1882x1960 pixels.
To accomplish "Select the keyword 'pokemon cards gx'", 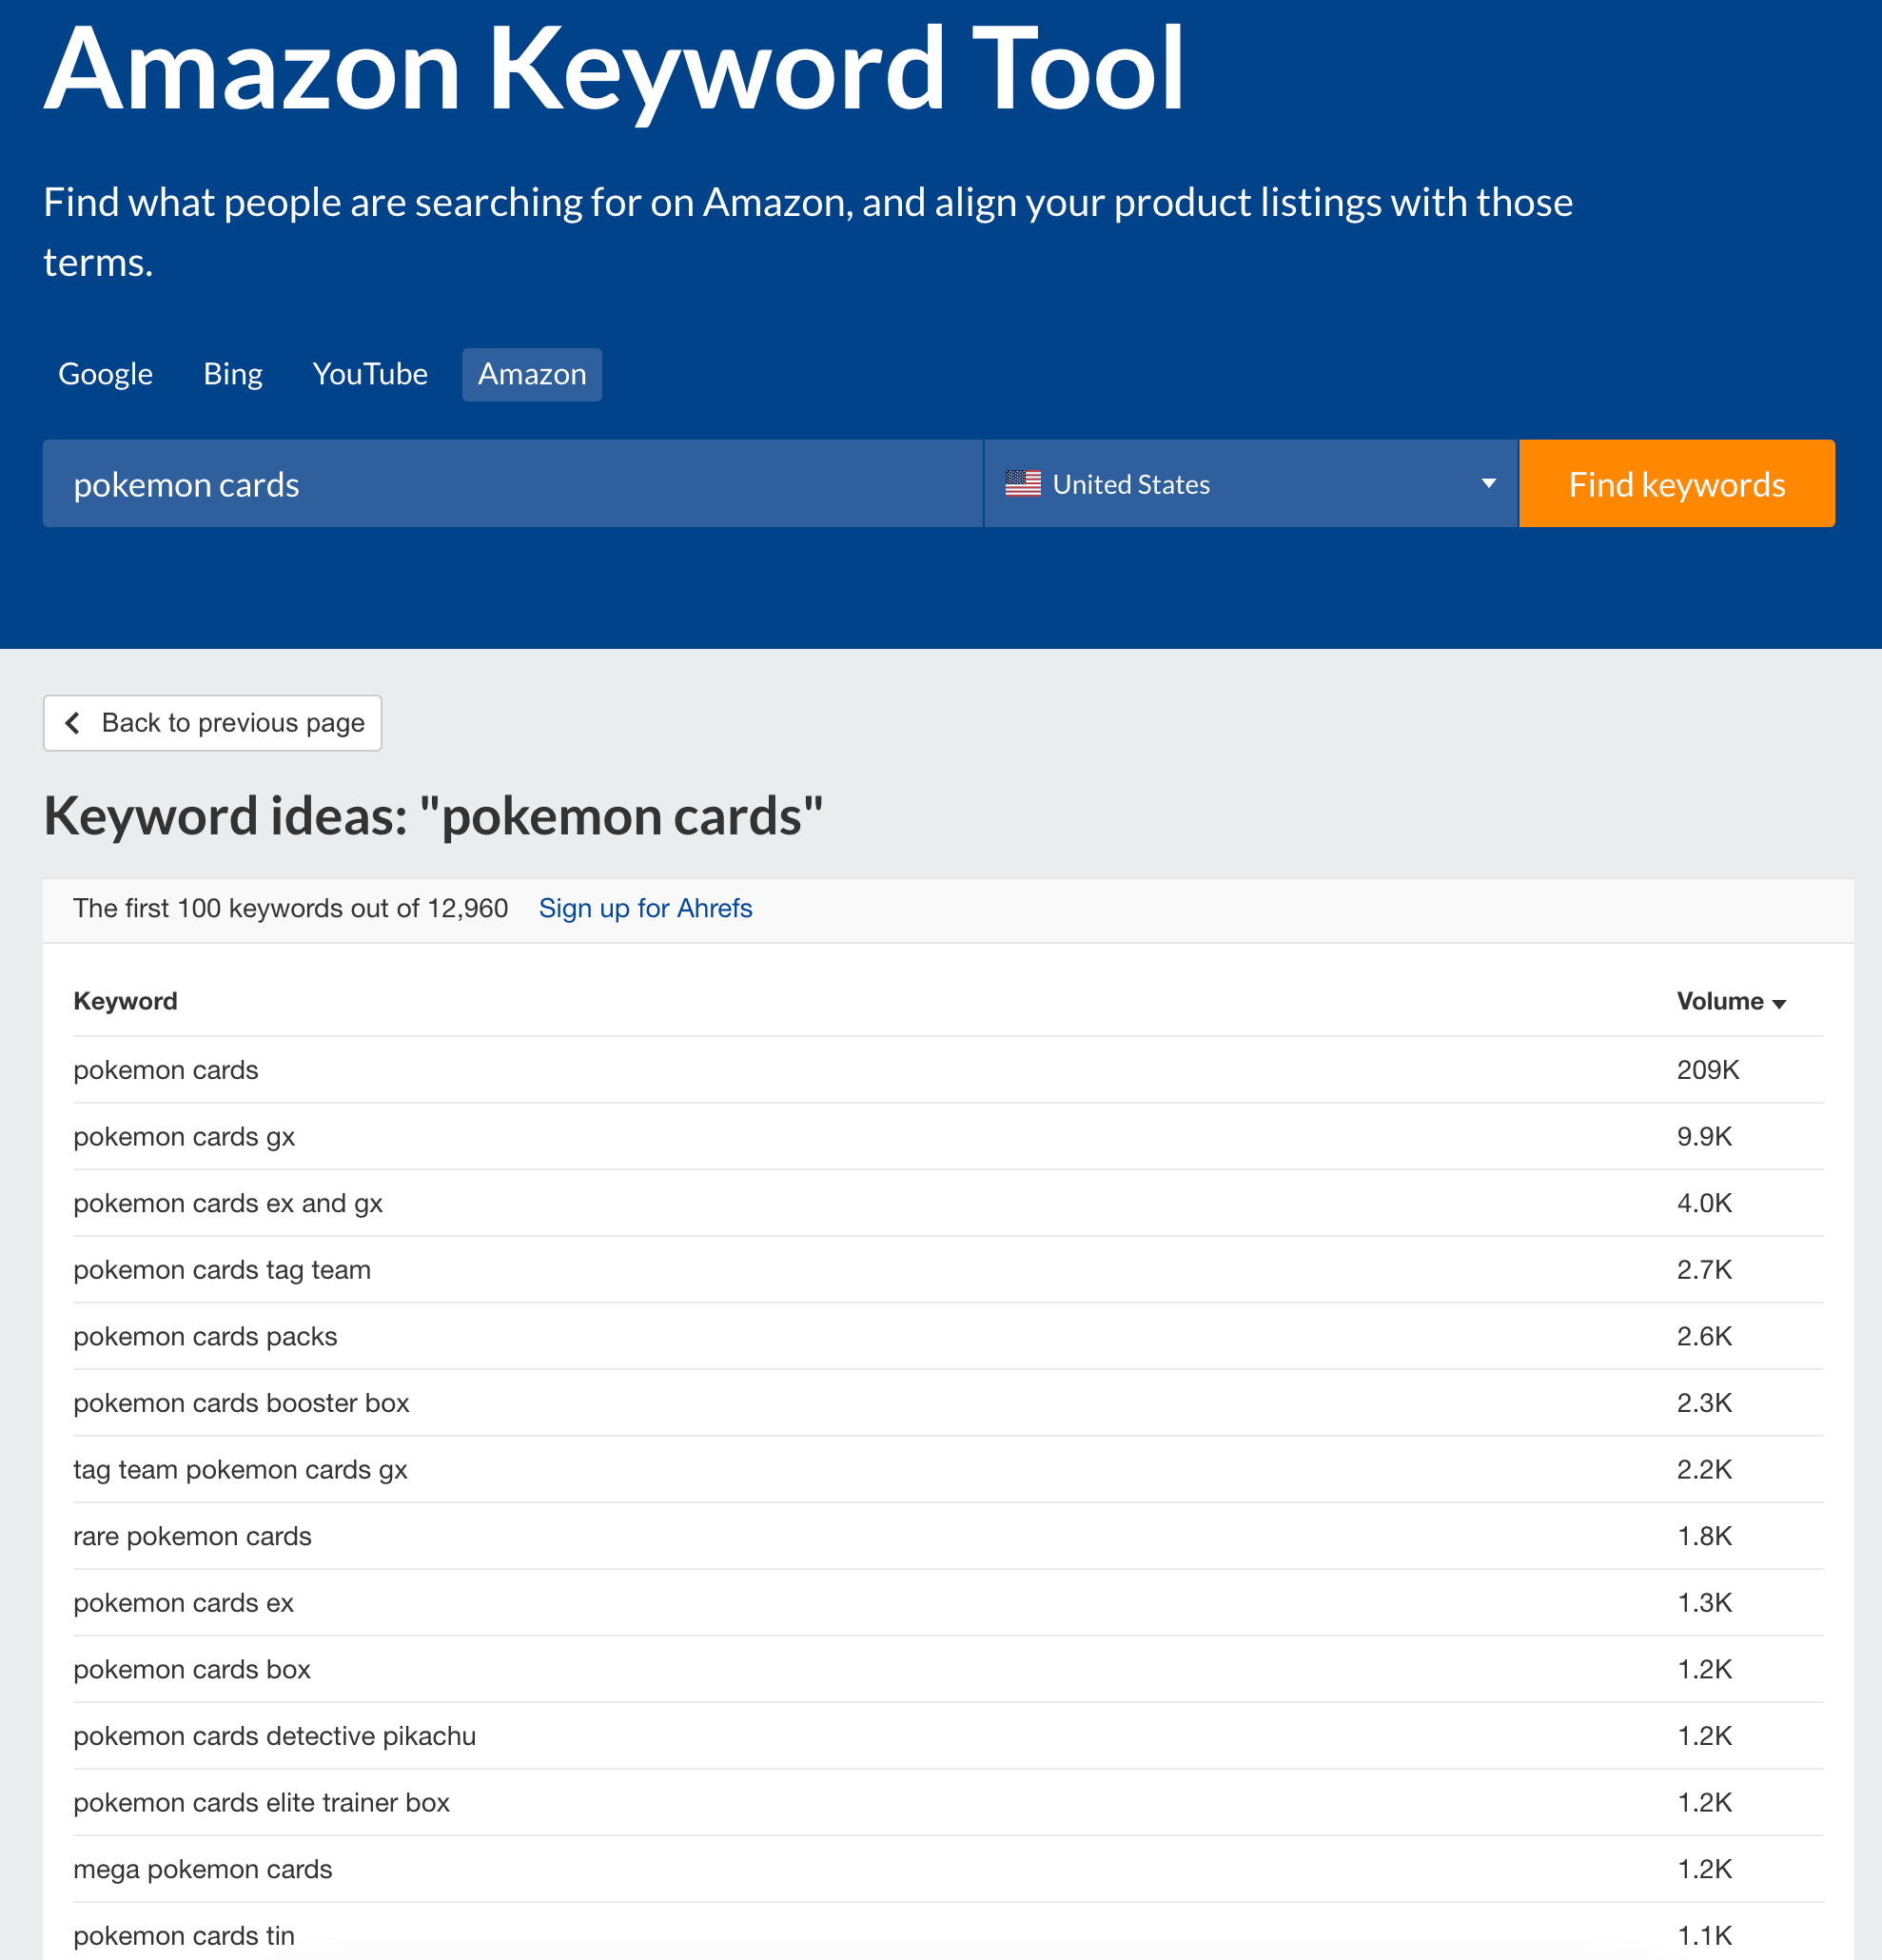I will [x=183, y=1136].
